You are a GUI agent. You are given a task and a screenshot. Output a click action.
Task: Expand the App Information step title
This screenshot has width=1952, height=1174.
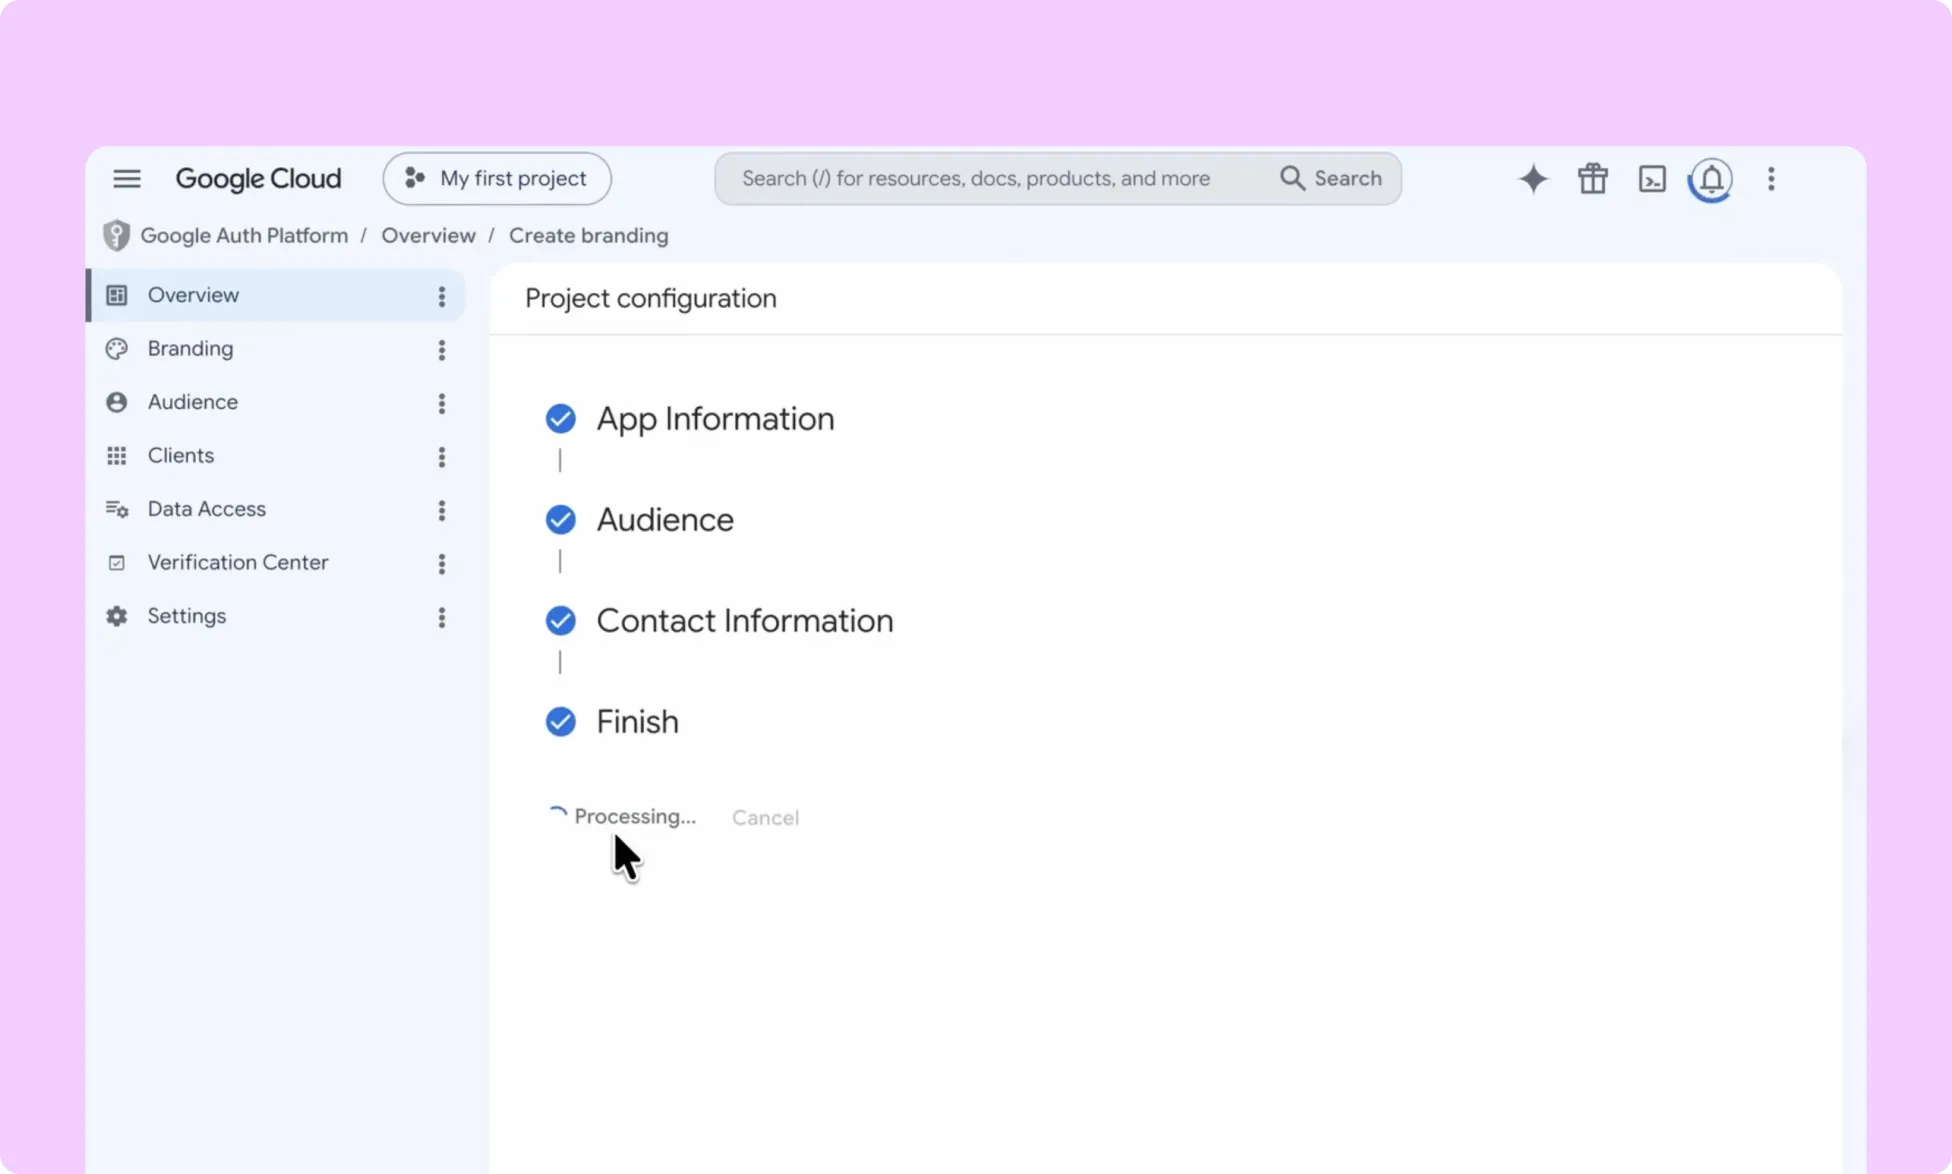pyautogui.click(x=715, y=418)
